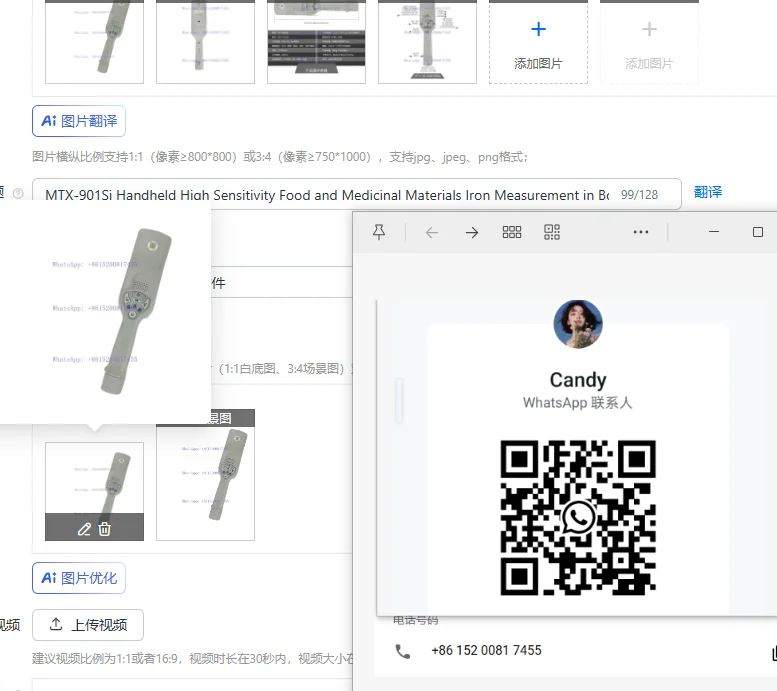Click the help icon beside title label

tap(18, 193)
